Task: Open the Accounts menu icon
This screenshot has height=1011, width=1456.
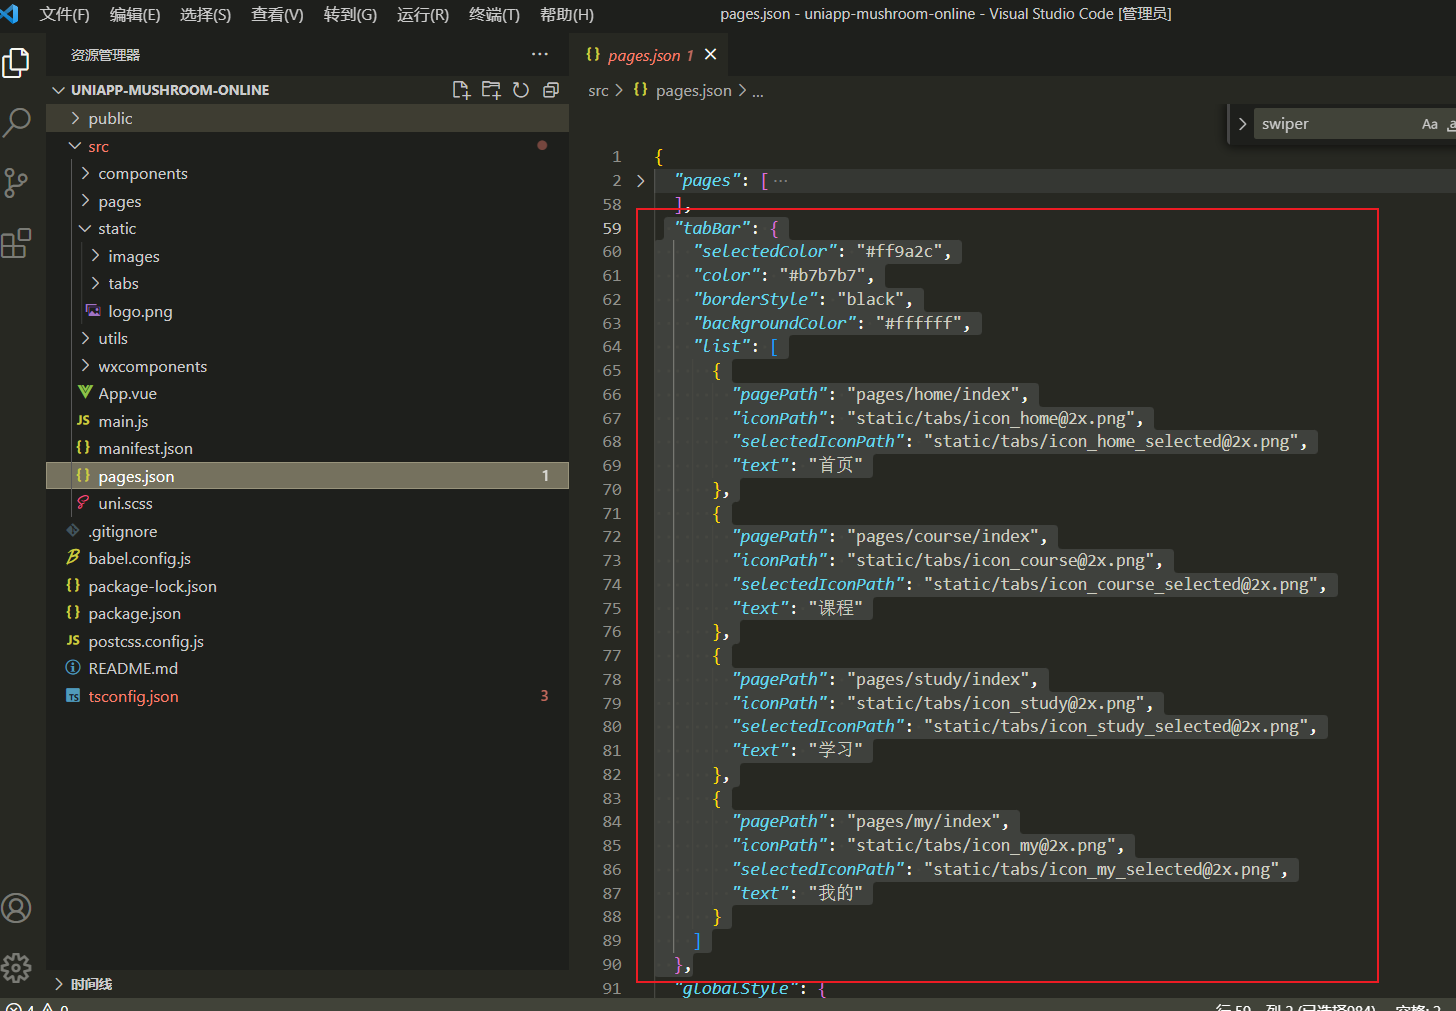Action: (x=16, y=908)
